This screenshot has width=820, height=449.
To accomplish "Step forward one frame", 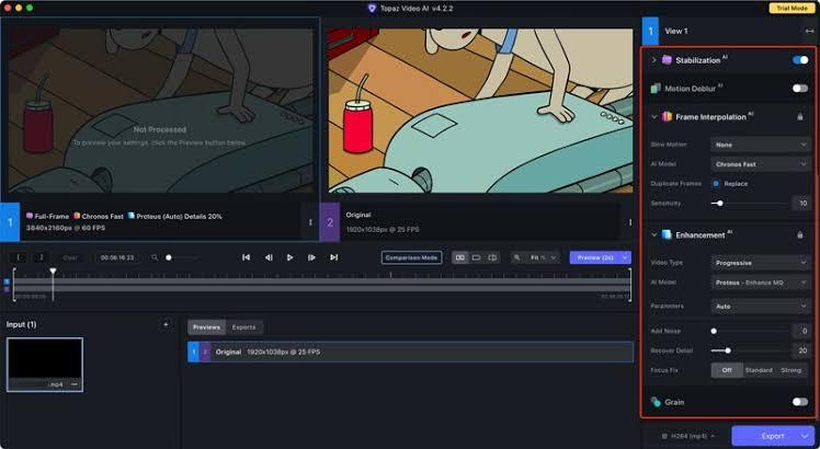I will pyautogui.click(x=312, y=258).
